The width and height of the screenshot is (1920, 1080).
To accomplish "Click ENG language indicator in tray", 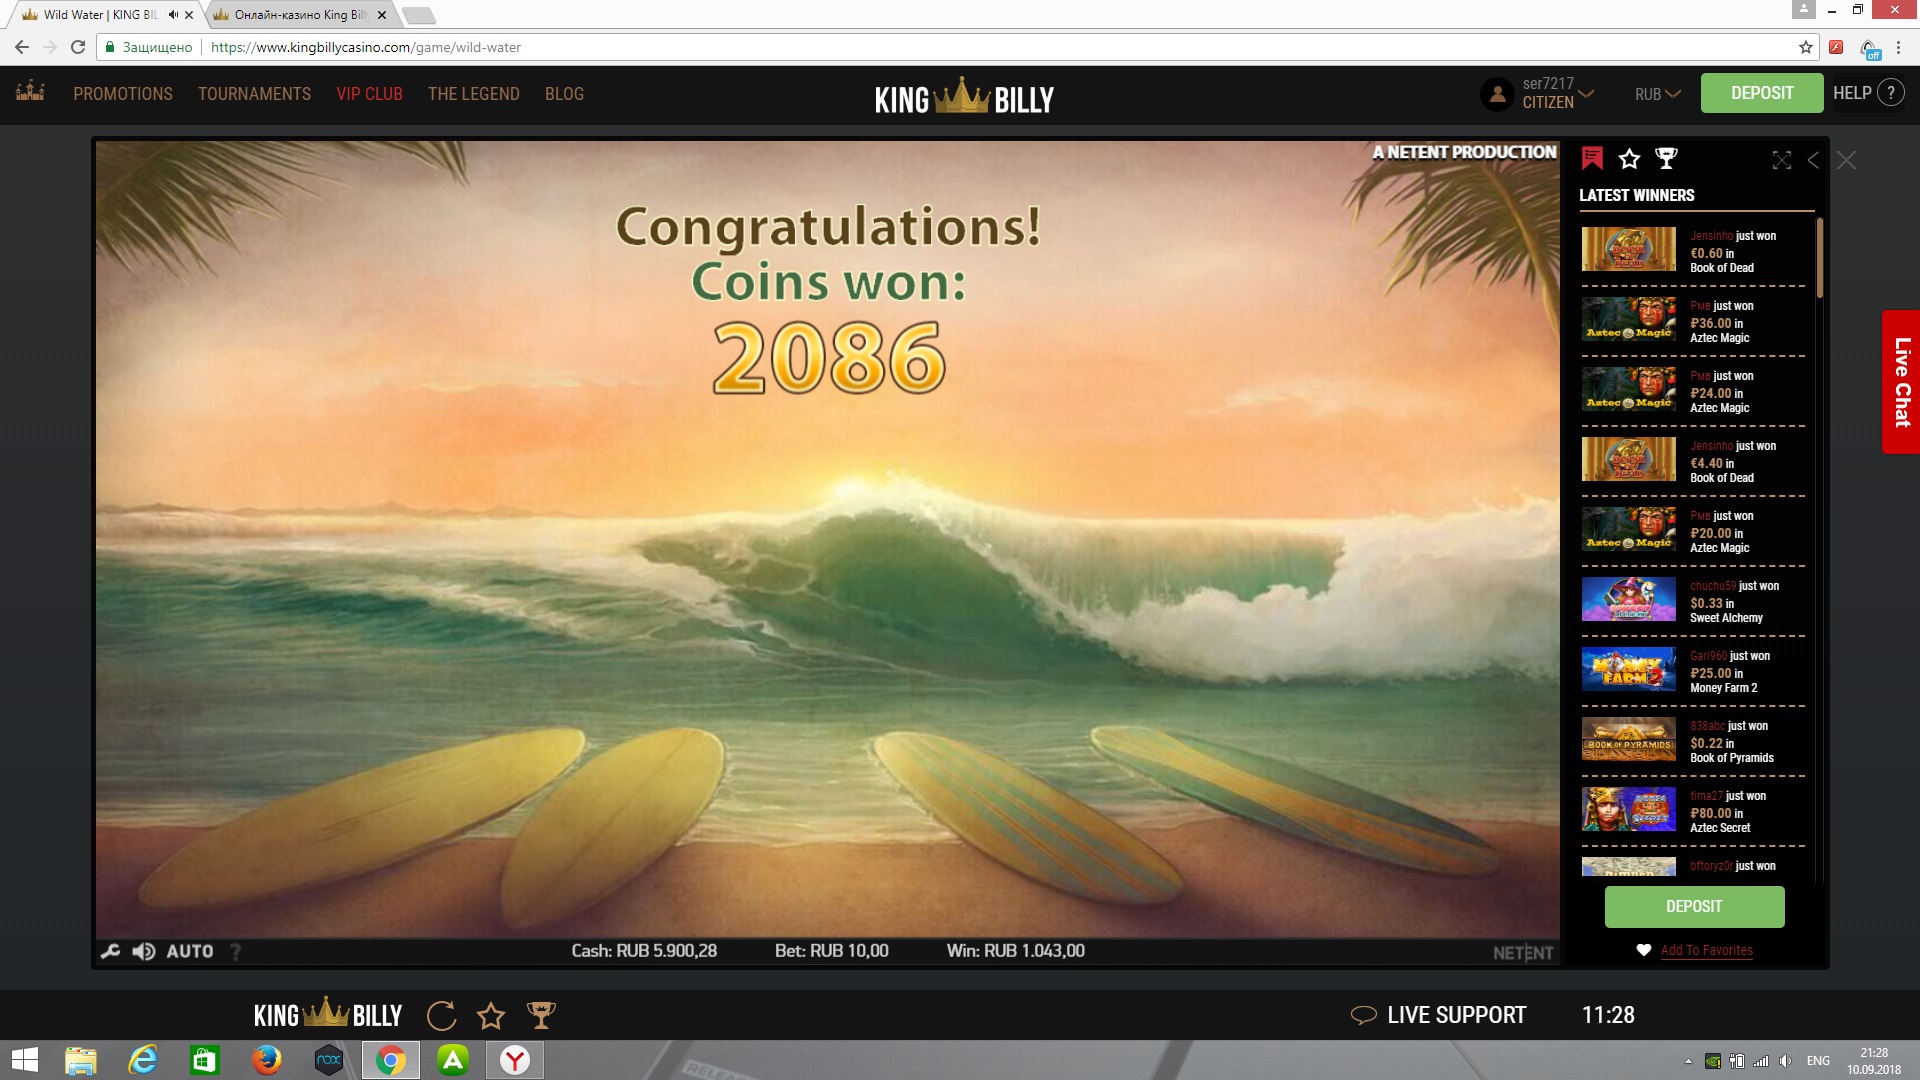I will [x=1818, y=1061].
